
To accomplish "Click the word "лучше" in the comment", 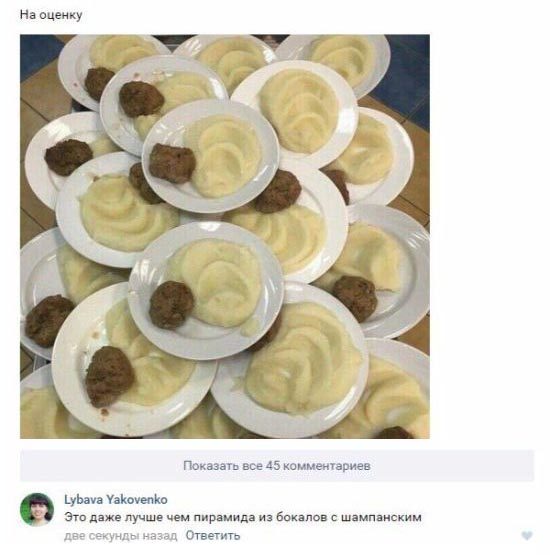I will (143, 517).
